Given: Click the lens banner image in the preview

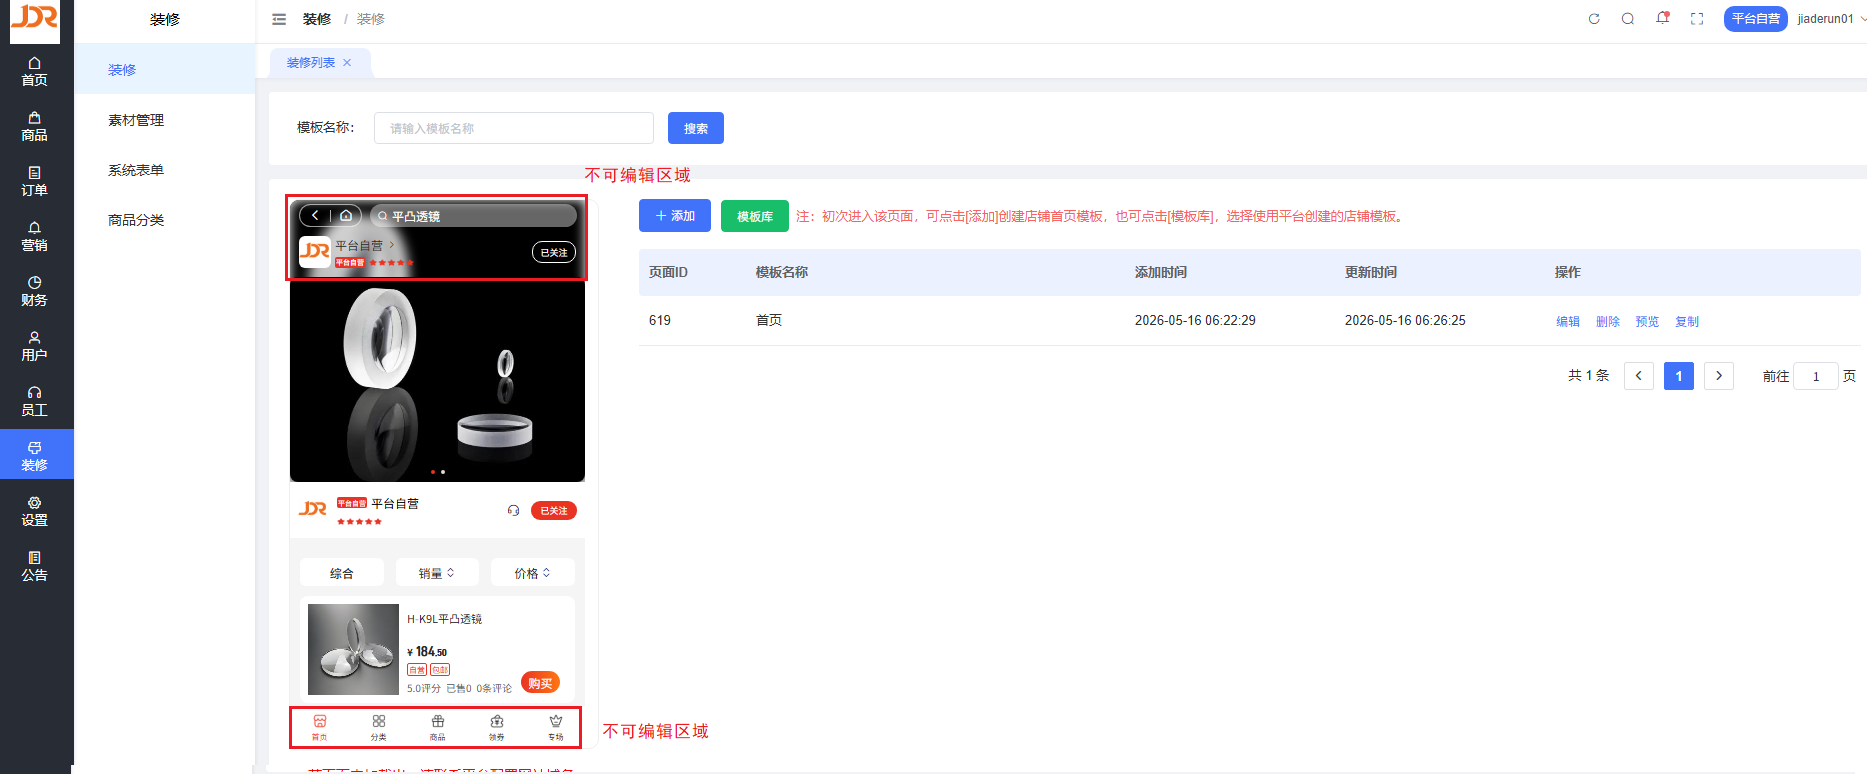Looking at the screenshot, I should [x=437, y=381].
